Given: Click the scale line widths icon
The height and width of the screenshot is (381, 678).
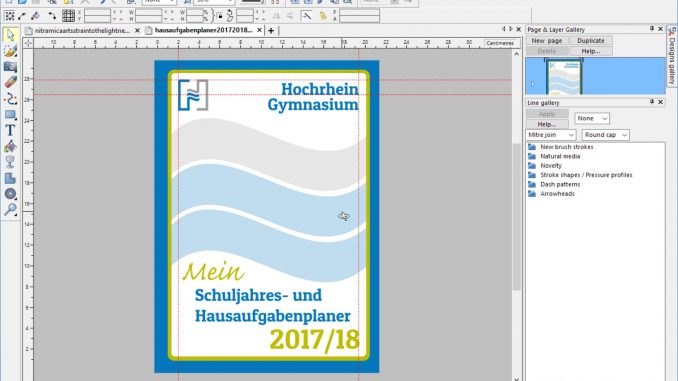Looking at the screenshot, I should [x=306, y=16].
